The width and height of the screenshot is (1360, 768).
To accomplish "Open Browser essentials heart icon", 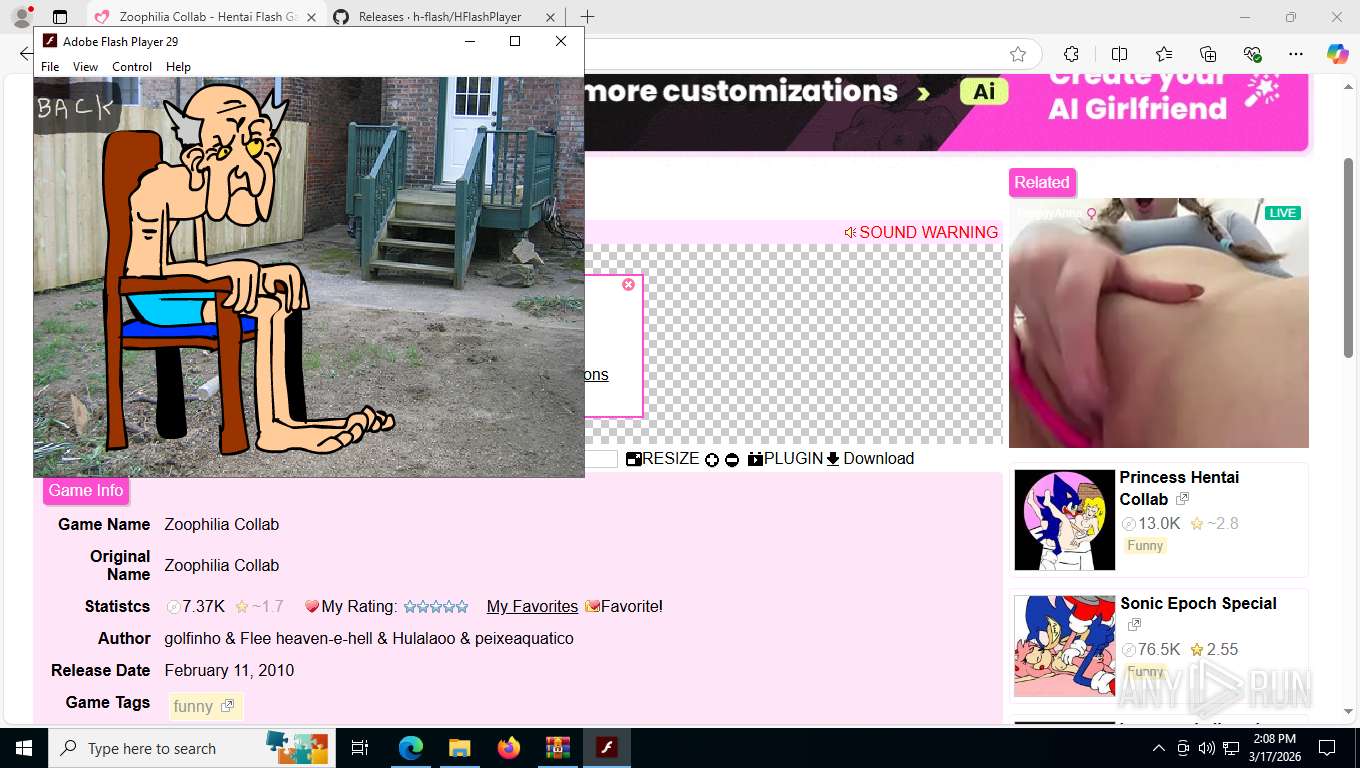I will (x=1252, y=54).
